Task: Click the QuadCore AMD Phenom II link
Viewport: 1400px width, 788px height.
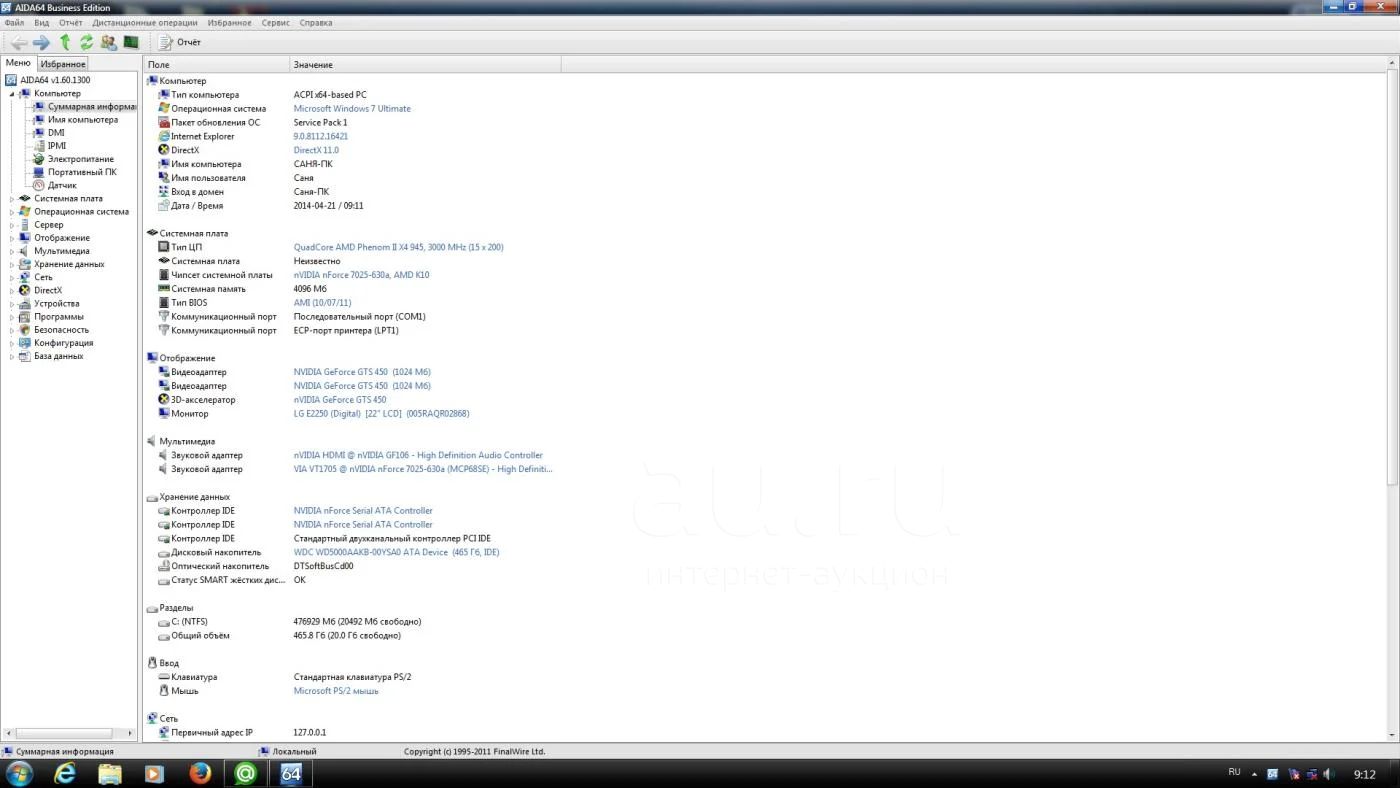Action: coord(398,247)
